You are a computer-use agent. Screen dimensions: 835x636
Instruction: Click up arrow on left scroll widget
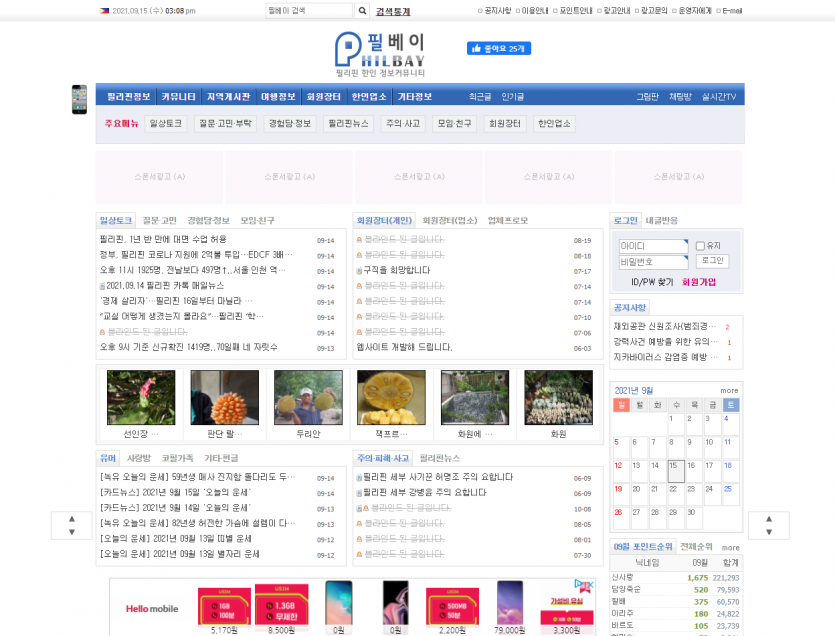coord(71,518)
